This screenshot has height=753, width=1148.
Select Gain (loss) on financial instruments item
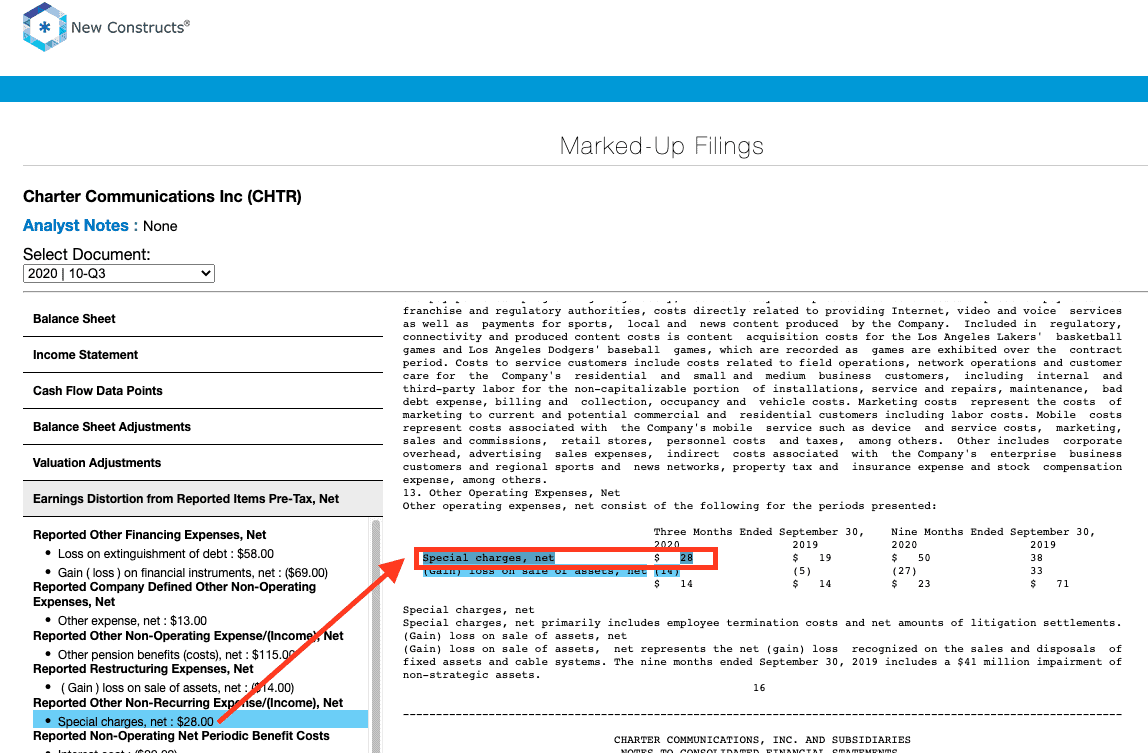pos(193,573)
